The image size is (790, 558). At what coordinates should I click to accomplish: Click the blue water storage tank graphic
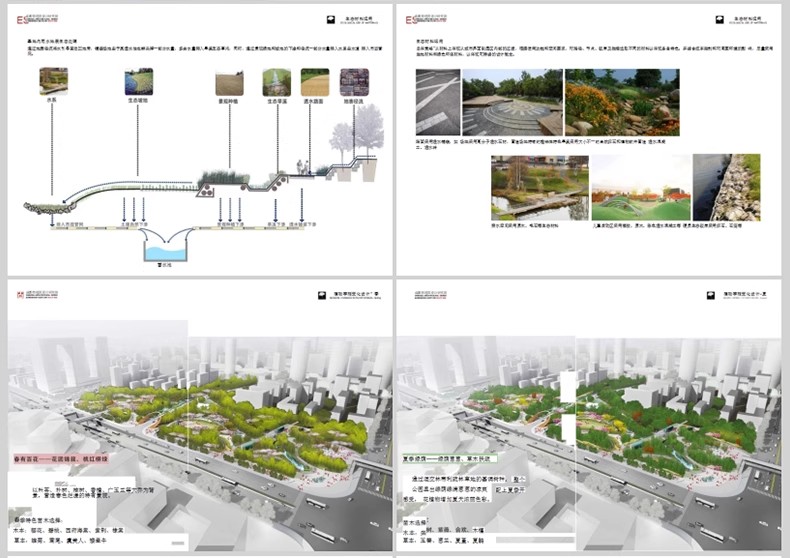[x=166, y=250]
